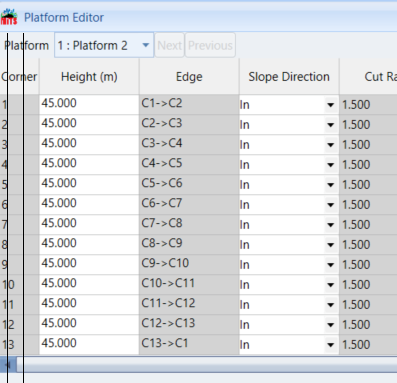This screenshot has width=397, height=383.
Task: Click the cut ratio 1.500 in C5->C6 row
Action: tap(368, 185)
